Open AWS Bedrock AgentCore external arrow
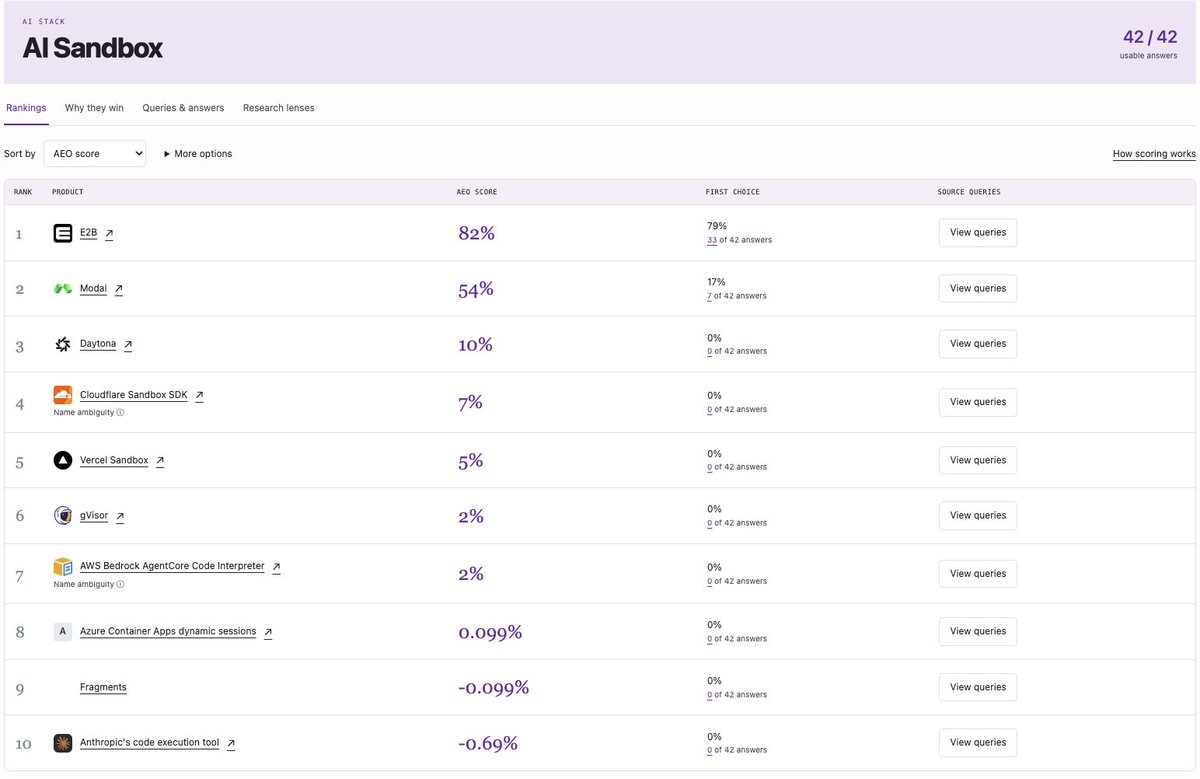1200x779 pixels. 277,567
